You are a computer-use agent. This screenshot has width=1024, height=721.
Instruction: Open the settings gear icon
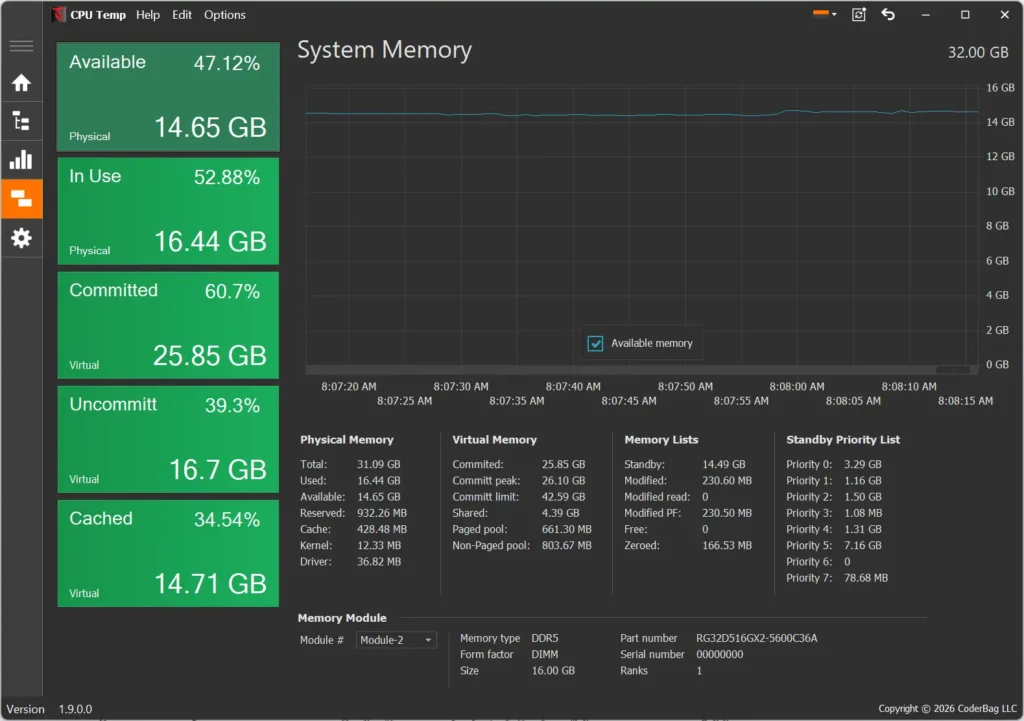click(22, 238)
